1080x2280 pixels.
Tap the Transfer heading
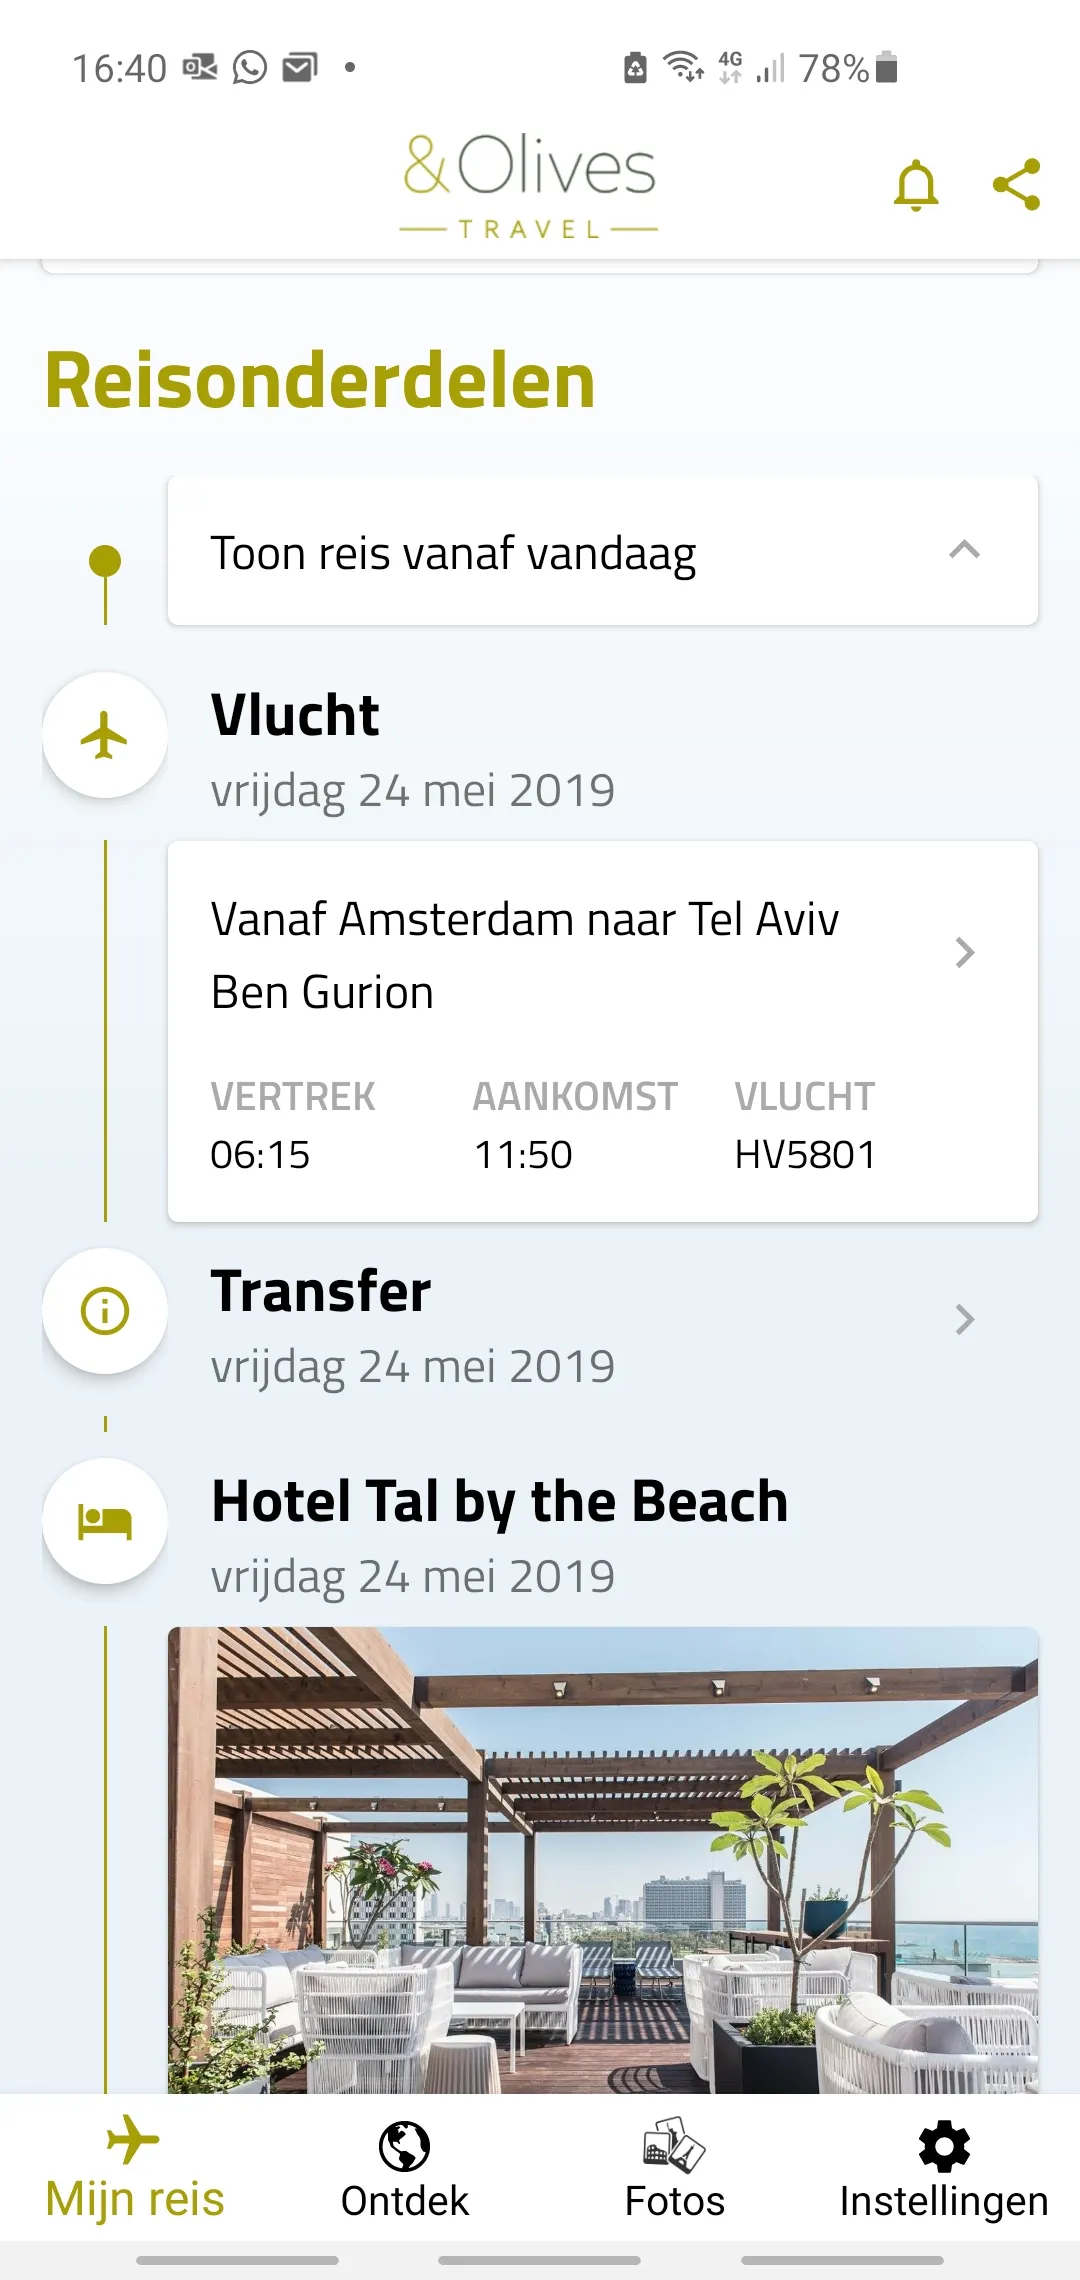pos(321,1292)
